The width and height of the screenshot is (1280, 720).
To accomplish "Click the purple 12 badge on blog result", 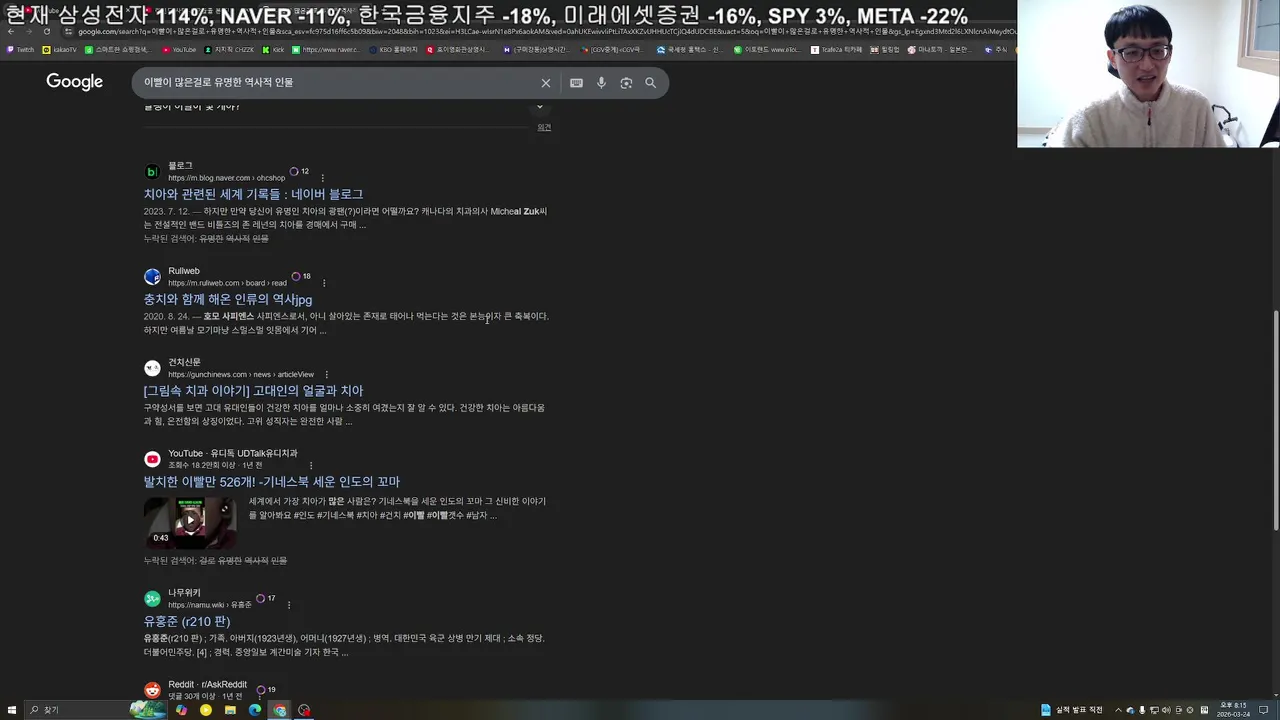I will click(x=299, y=172).
